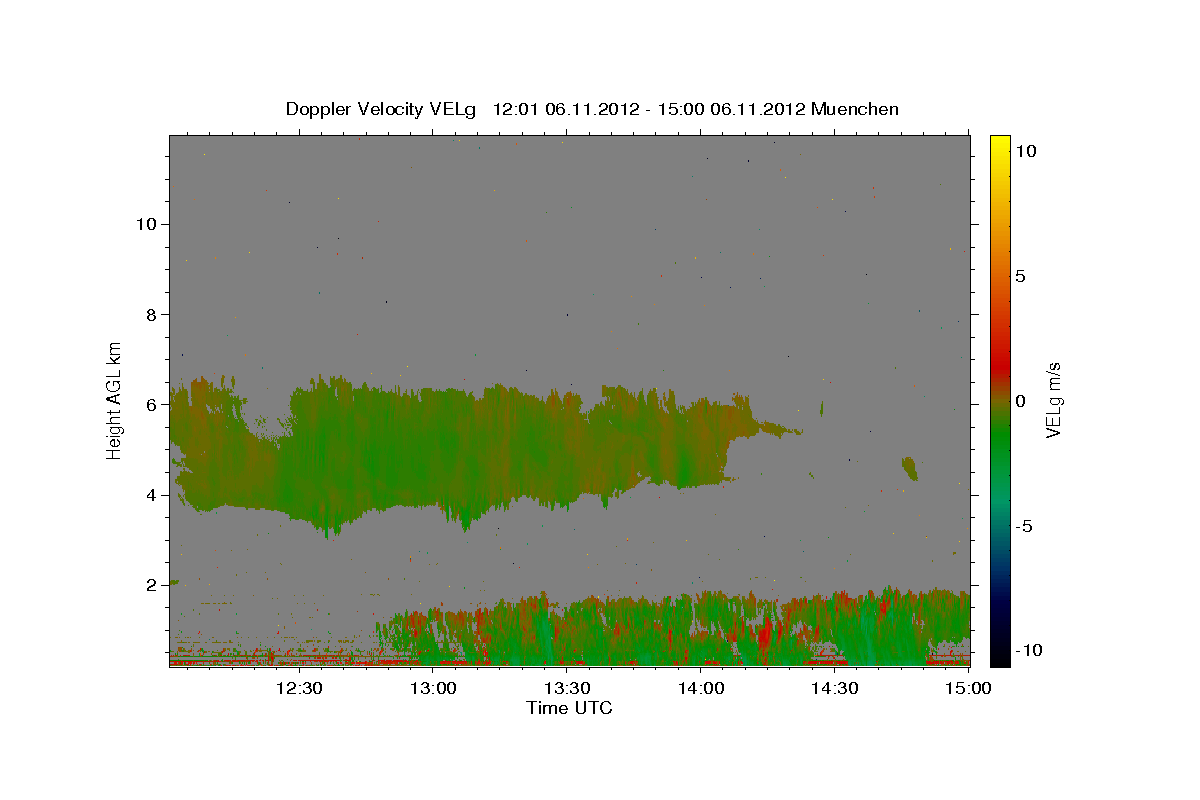Click the colorbar value -10
The height and width of the screenshot is (800, 1200).
(x=1027, y=650)
